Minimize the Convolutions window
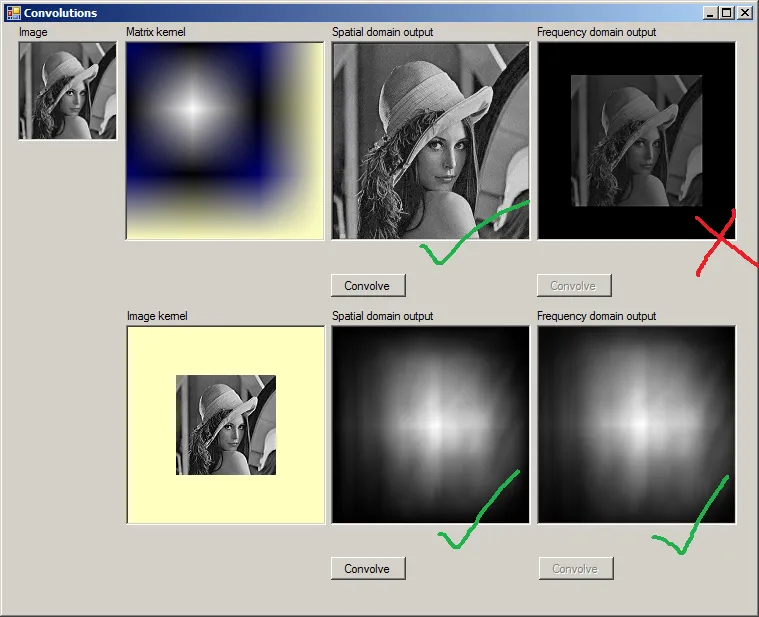 click(710, 13)
